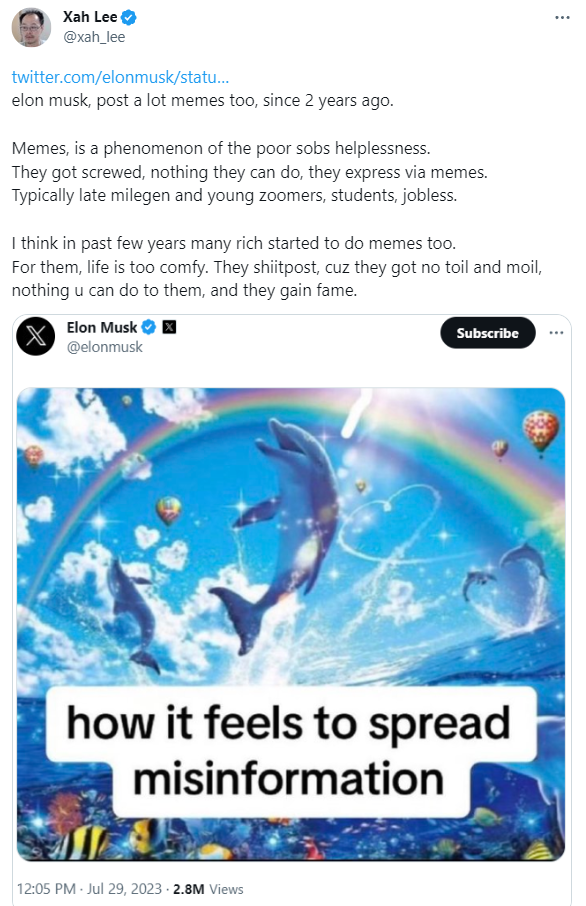Open the dolphin rainbow meme image

(x=291, y=624)
